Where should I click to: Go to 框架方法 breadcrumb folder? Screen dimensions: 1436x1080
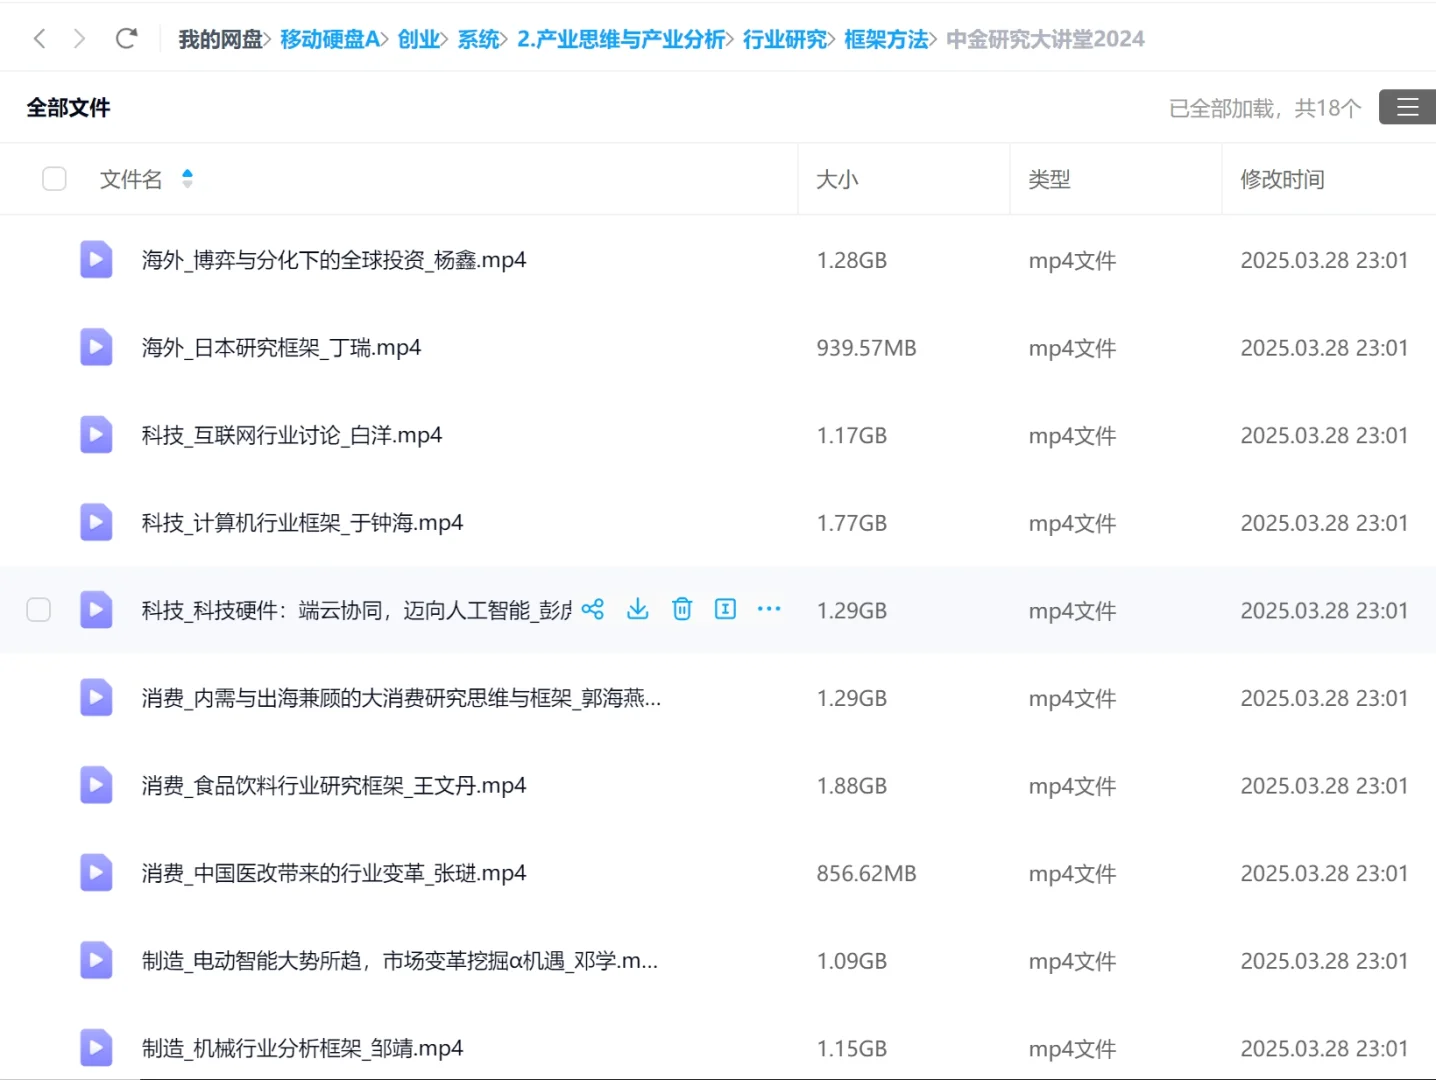(x=886, y=39)
